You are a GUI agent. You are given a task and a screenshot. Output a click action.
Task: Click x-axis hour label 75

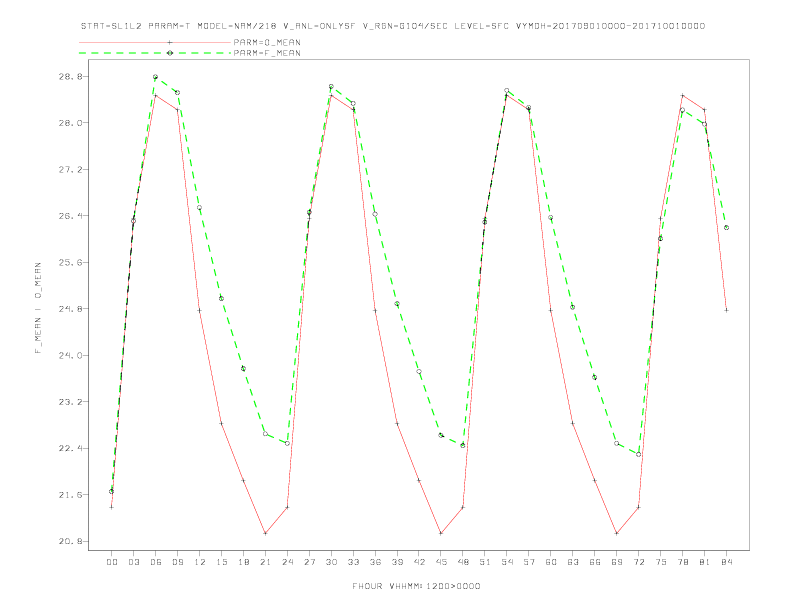click(661, 562)
